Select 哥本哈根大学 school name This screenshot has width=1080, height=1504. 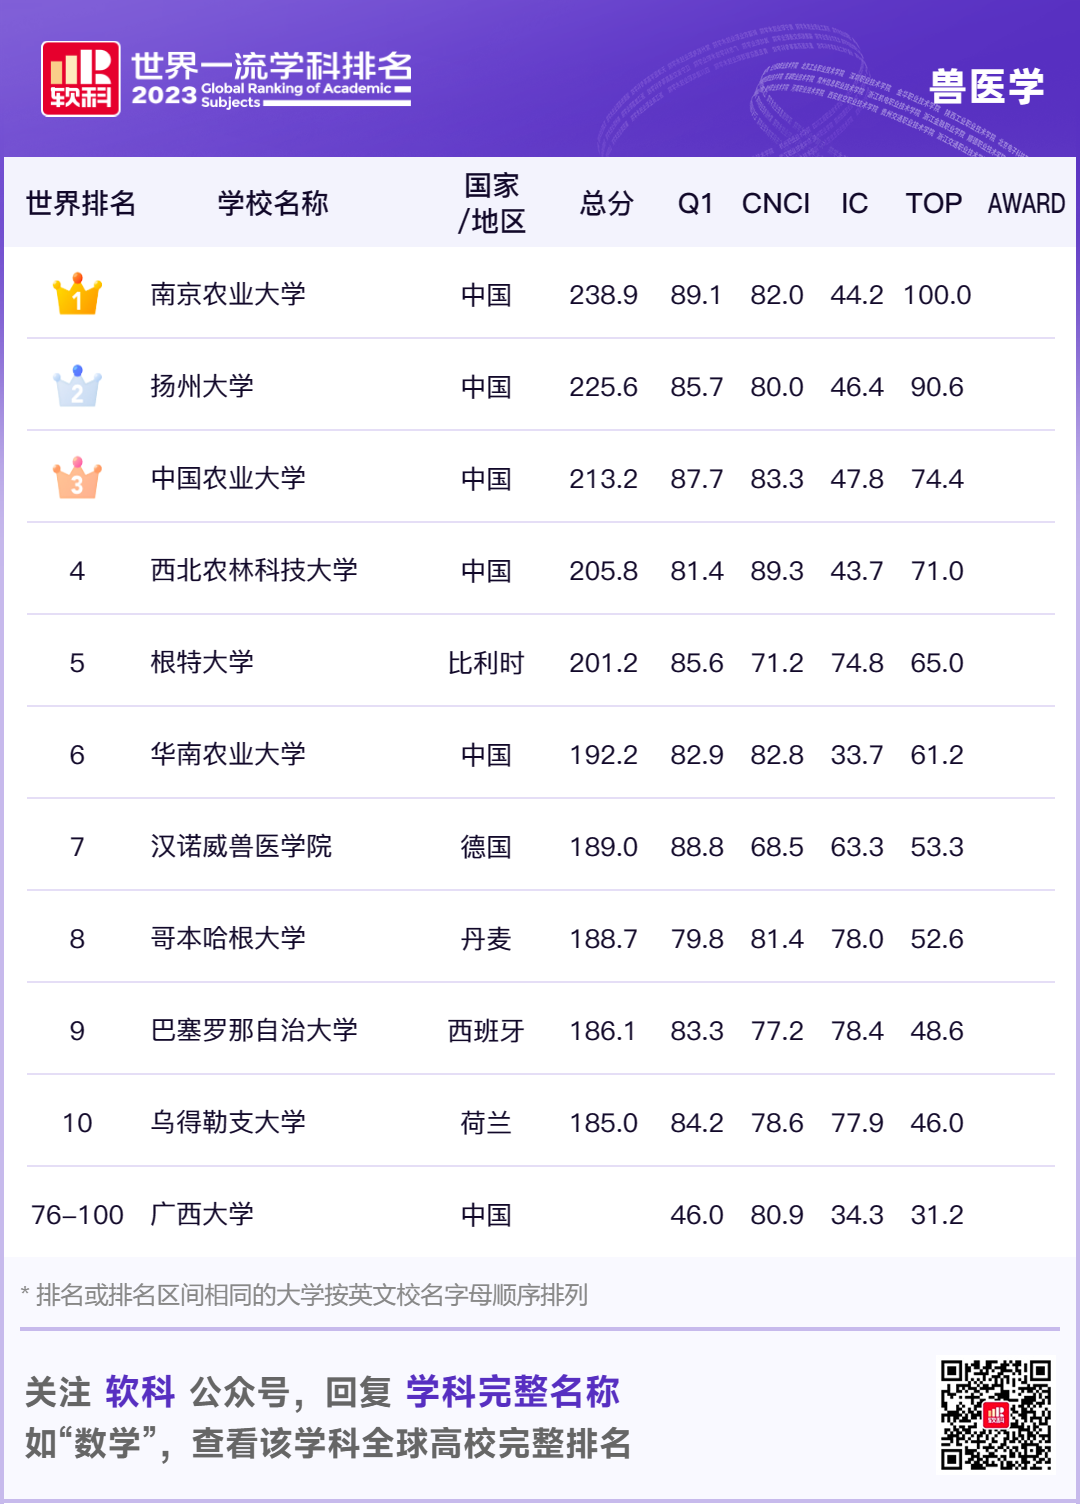point(228,939)
